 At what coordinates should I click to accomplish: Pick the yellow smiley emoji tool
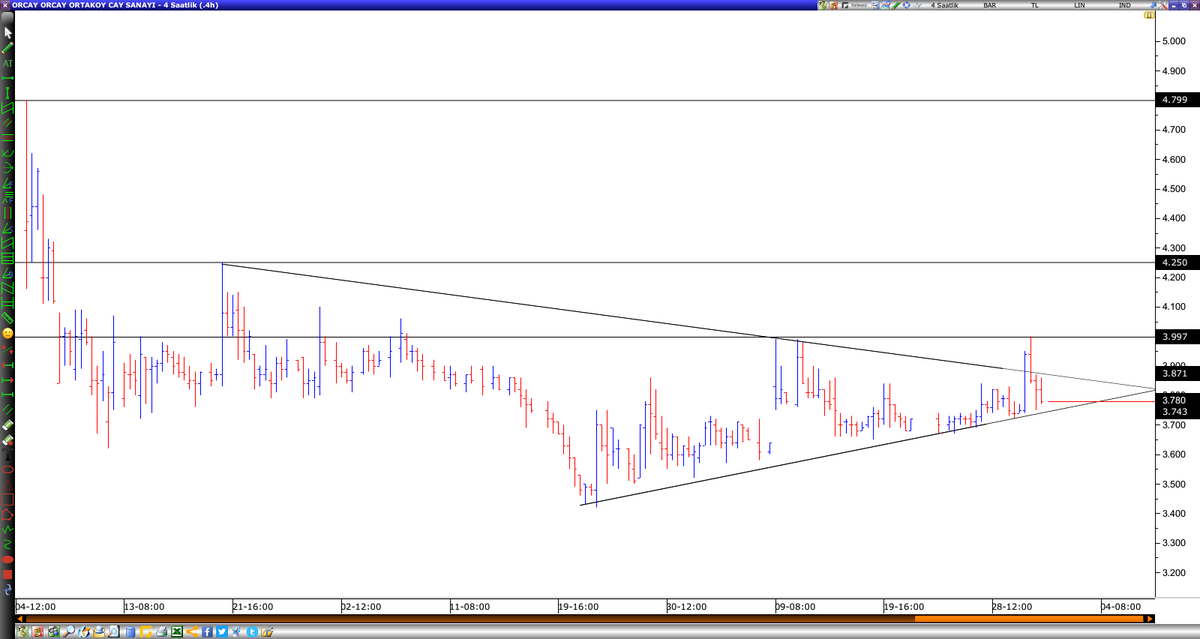(x=7, y=332)
